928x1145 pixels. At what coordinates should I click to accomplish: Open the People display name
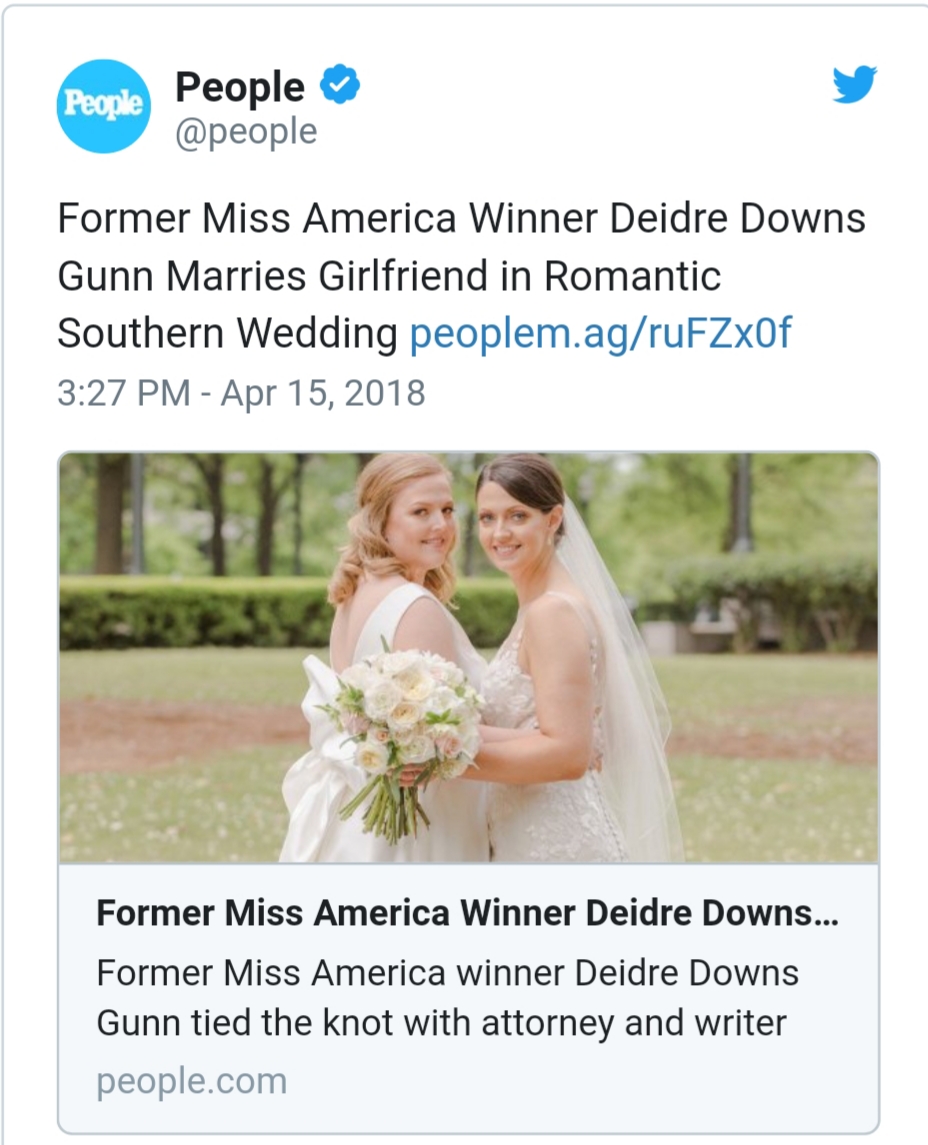(x=240, y=88)
